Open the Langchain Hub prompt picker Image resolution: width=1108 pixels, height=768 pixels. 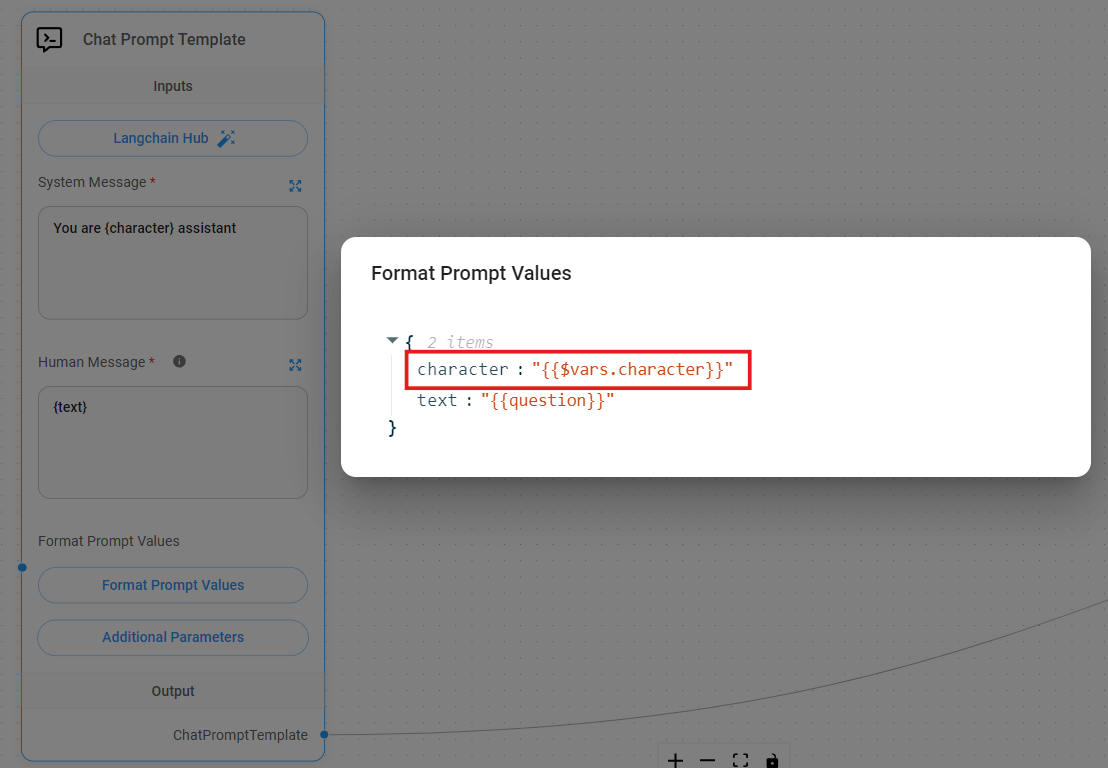point(173,138)
